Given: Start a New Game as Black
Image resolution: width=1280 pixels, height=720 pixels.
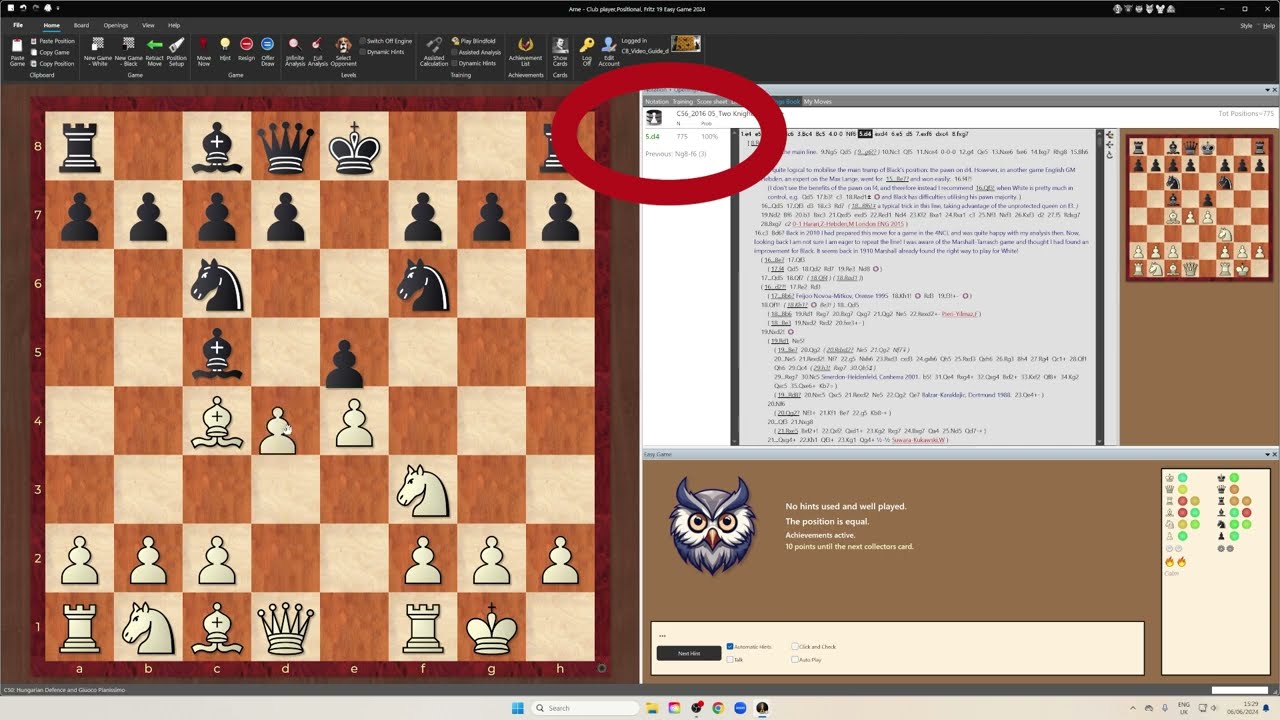Looking at the screenshot, I should point(128,52).
